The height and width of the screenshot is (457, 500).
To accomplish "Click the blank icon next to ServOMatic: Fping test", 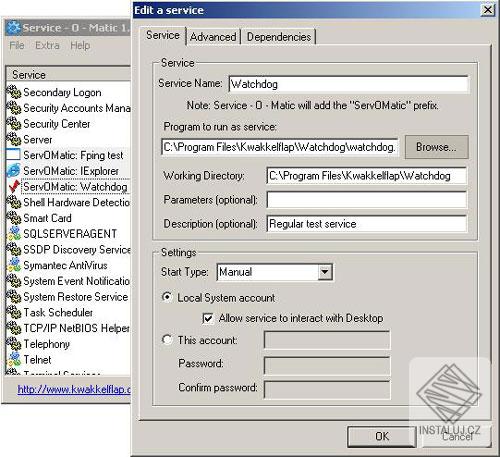I will pos(13,155).
